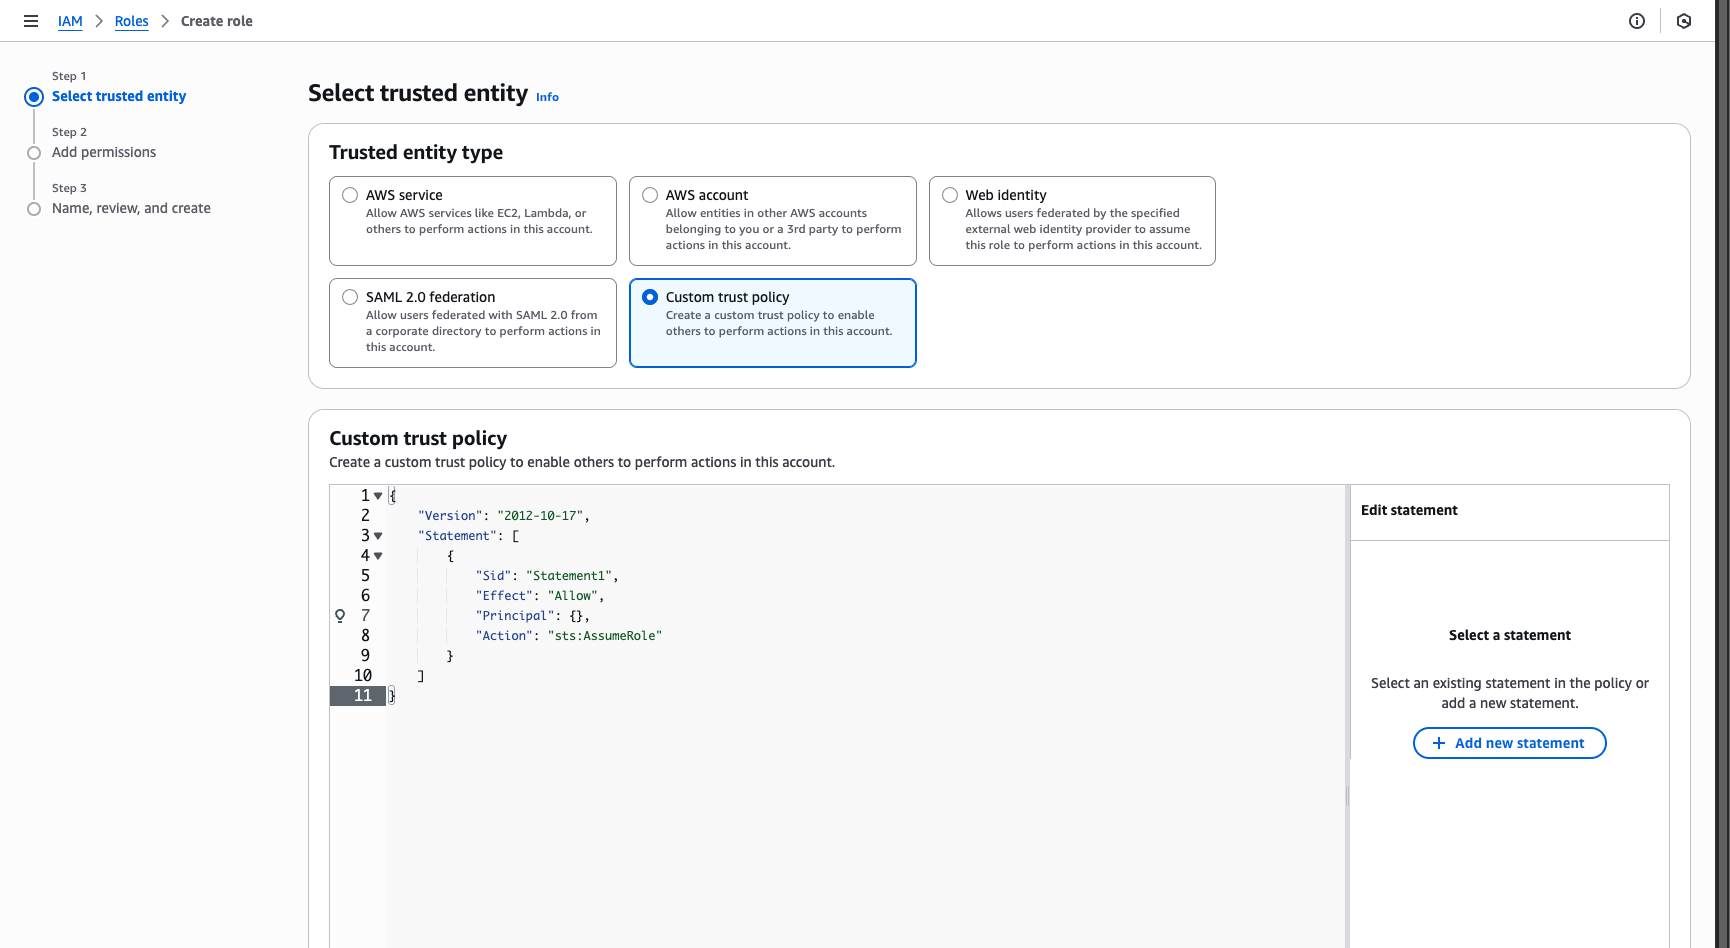Open the navigation sidebar menu
The image size is (1730, 948).
(31, 20)
